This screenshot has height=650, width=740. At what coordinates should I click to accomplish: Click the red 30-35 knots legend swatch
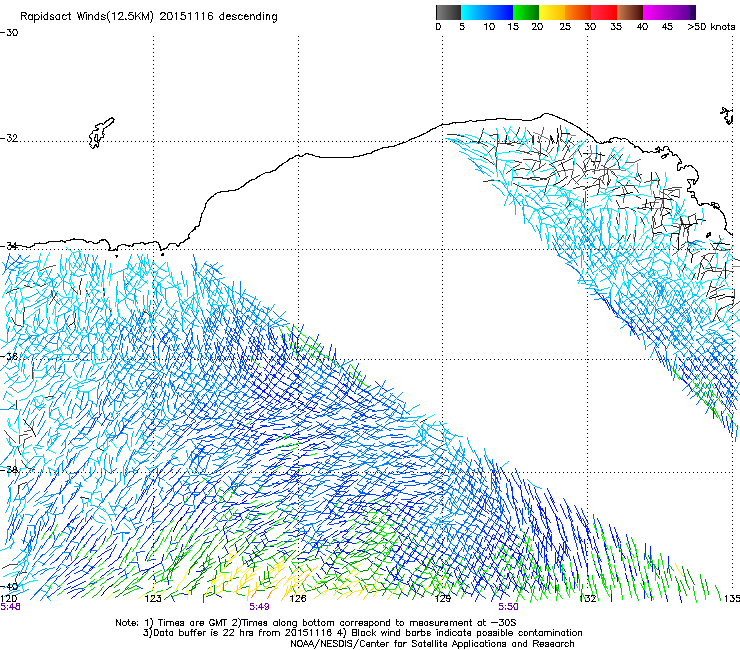(x=604, y=12)
